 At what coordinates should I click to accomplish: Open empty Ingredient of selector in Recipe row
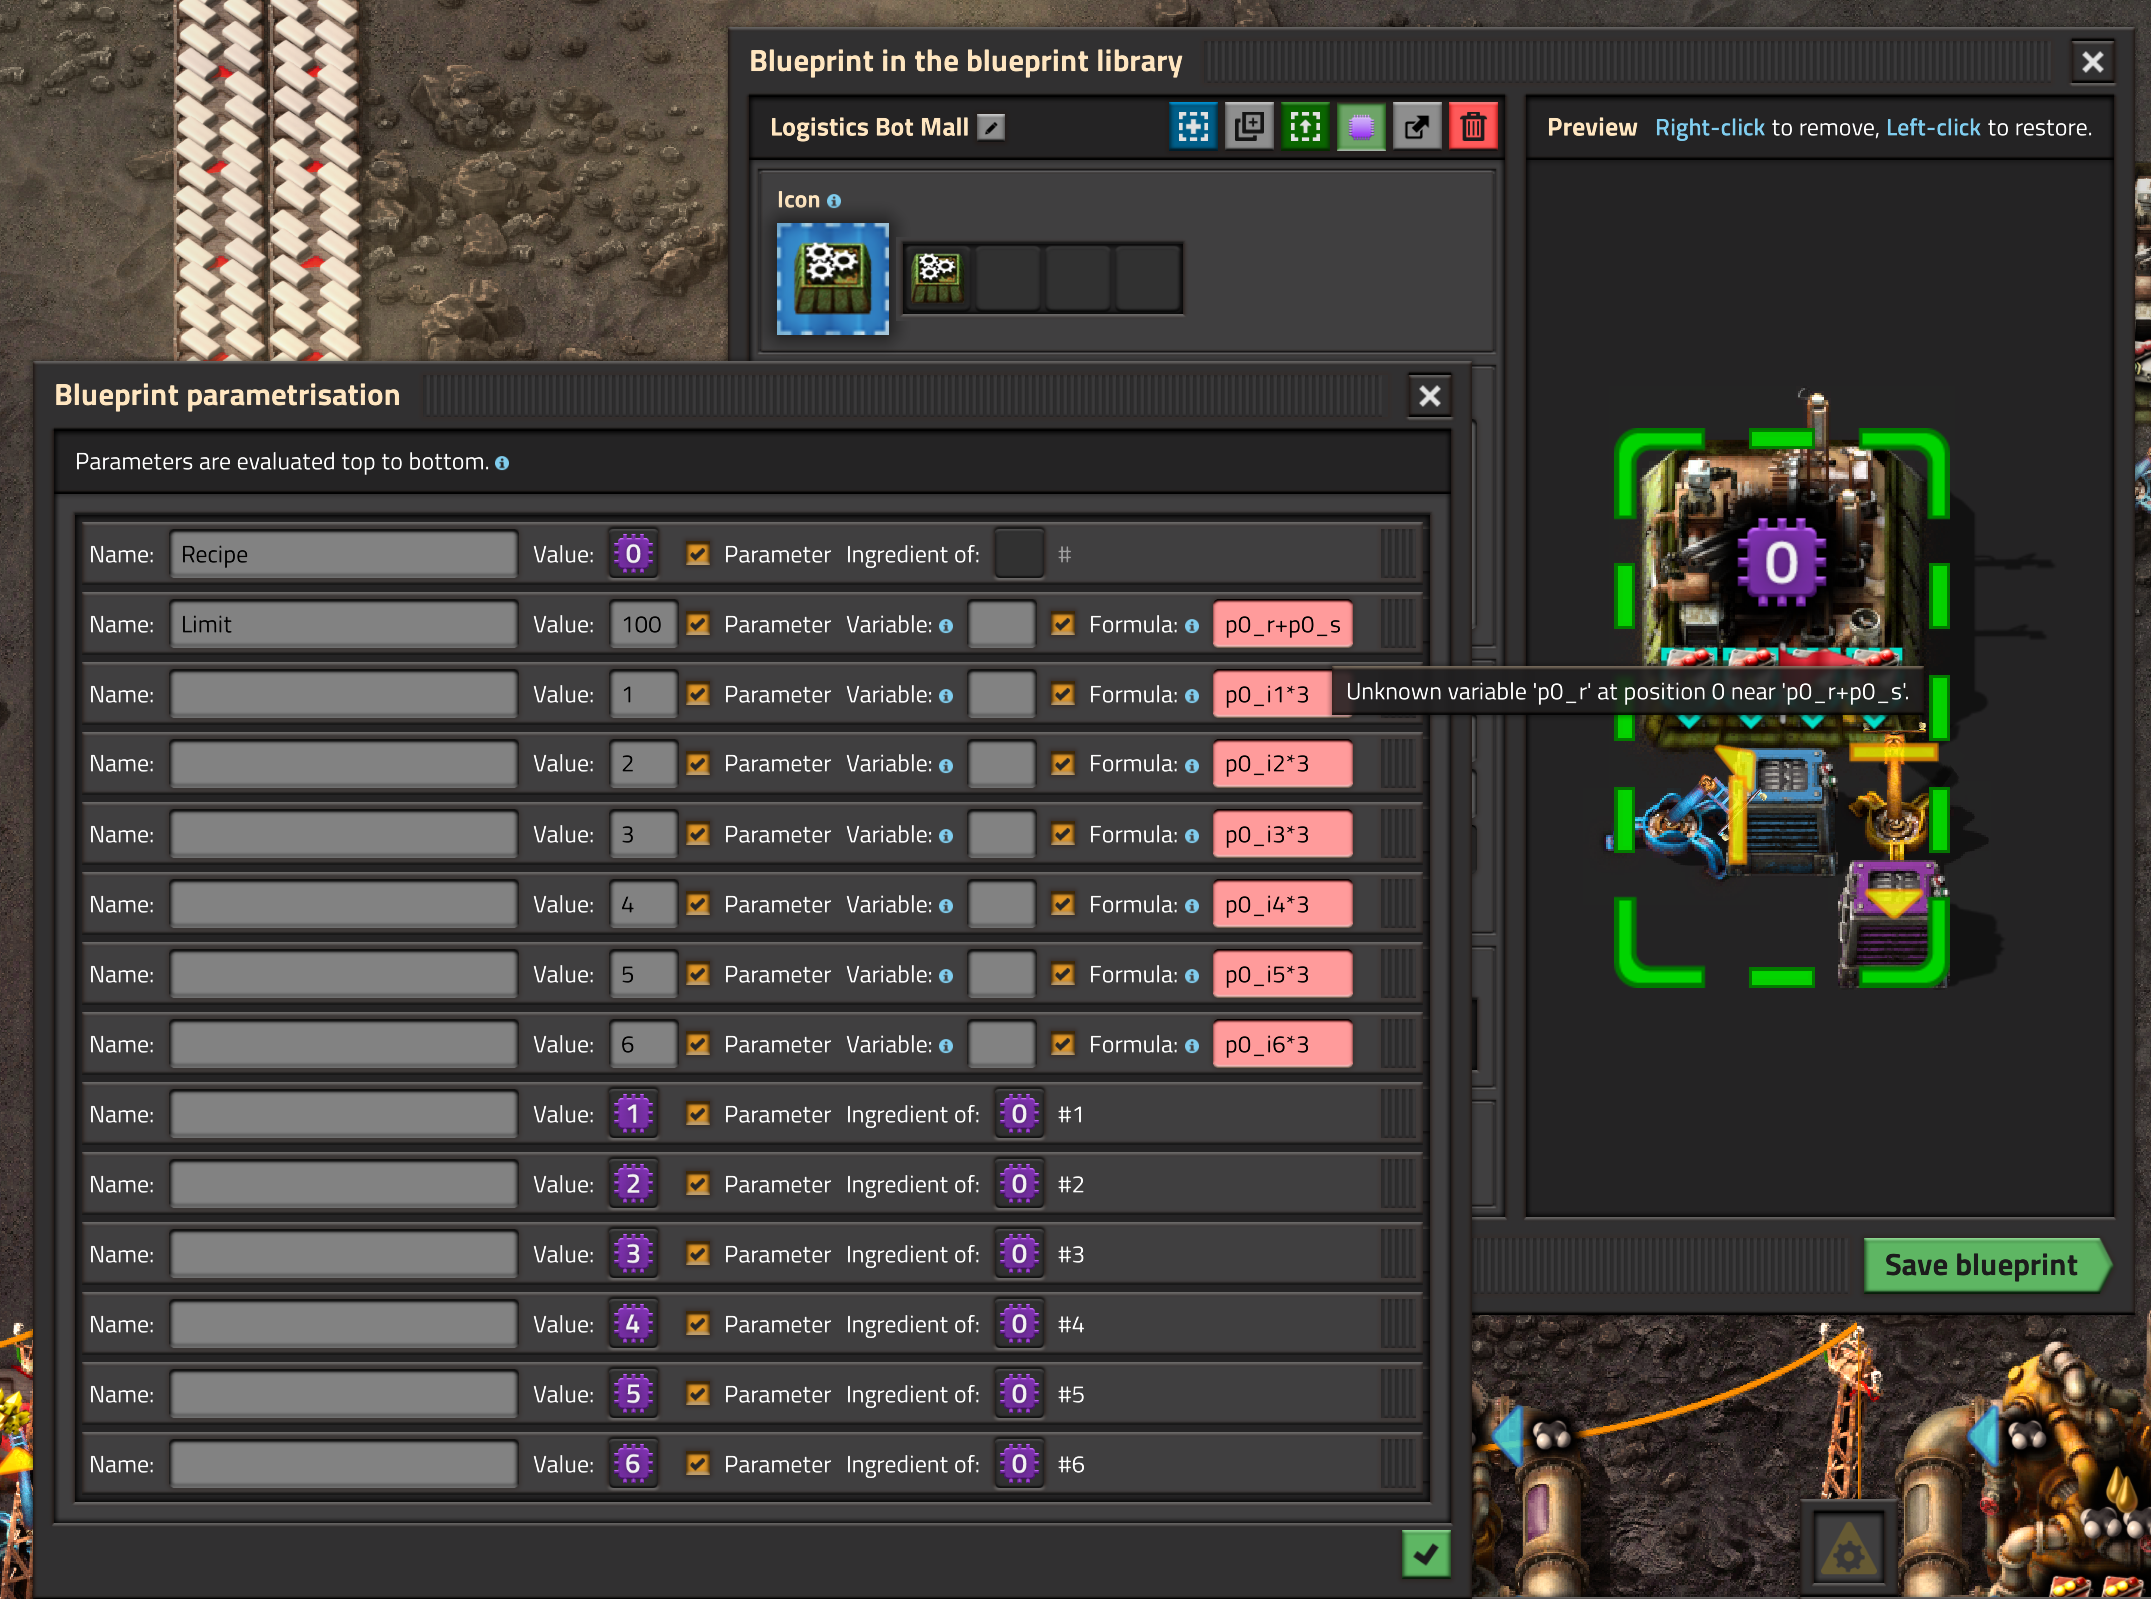[1019, 554]
